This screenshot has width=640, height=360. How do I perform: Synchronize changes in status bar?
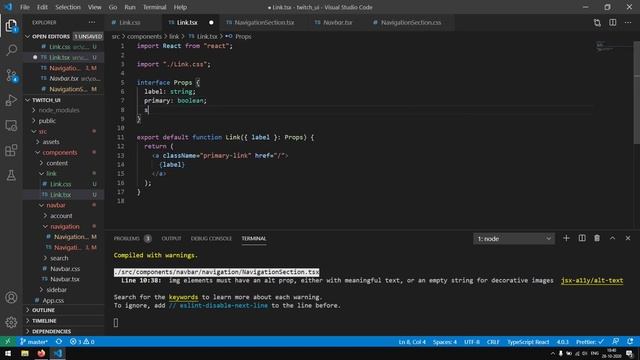[59, 342]
